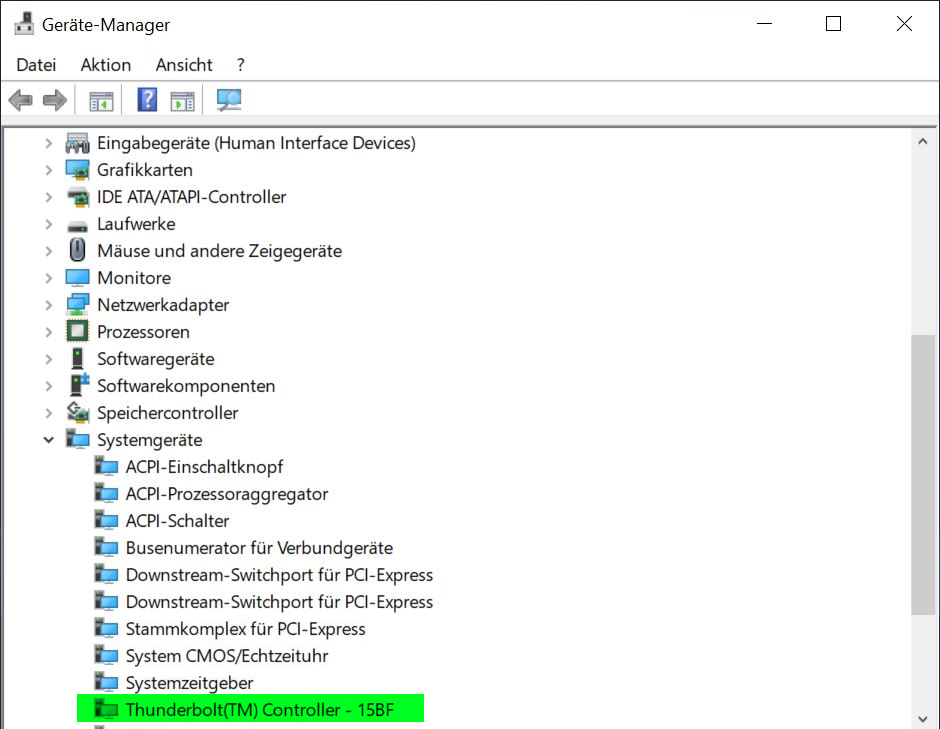Expand the Eingabegeräte category
This screenshot has height=729, width=940.
point(49,143)
